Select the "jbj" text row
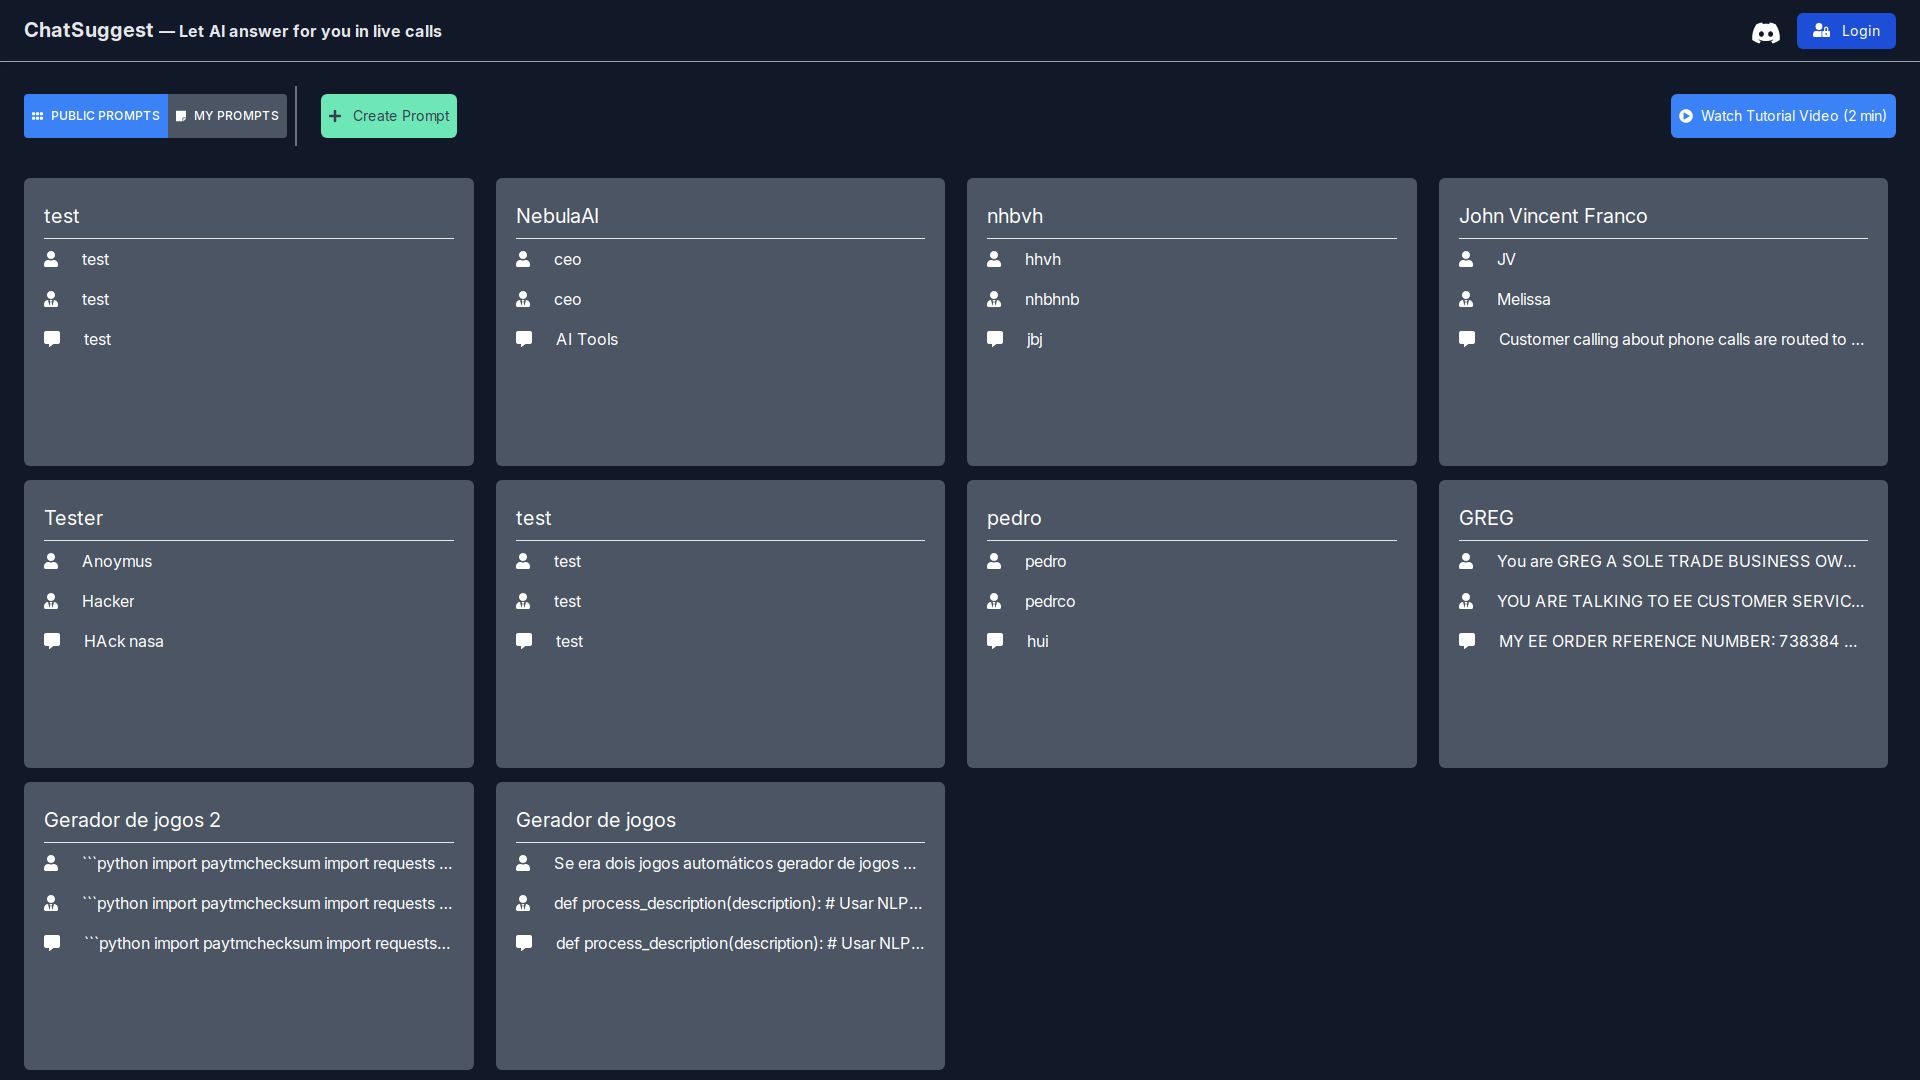 [x=1035, y=339]
